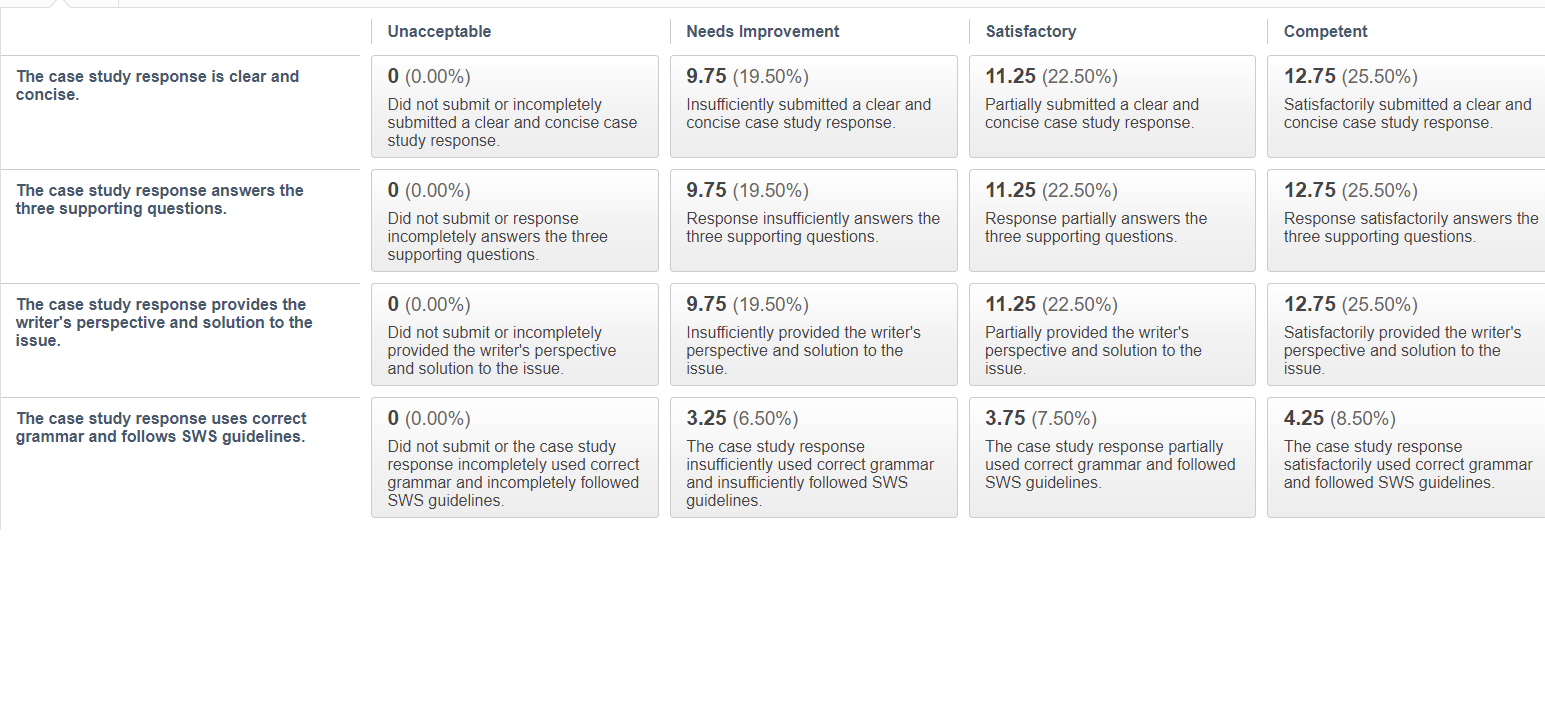Image resolution: width=1545 pixels, height=720 pixels.
Task: Click the Satisfactory column header
Action: click(x=1031, y=31)
